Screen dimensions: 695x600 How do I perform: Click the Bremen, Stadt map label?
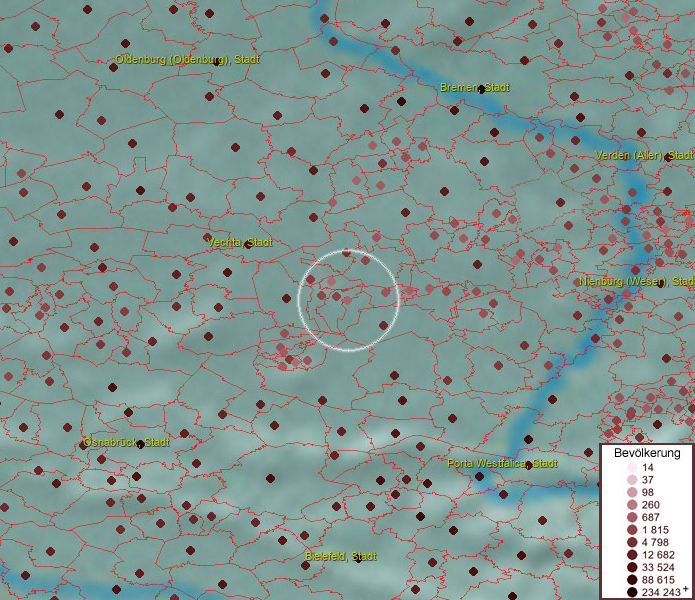(x=475, y=87)
